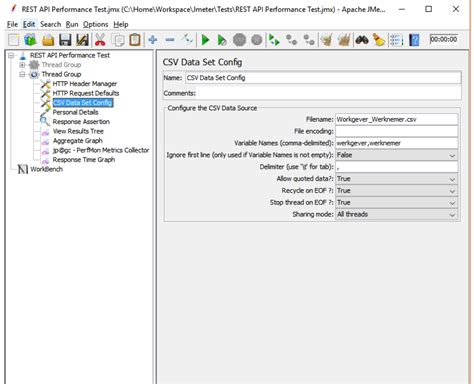Click the Reset search icon
Screen dimensions: 474x384
pos(379,40)
